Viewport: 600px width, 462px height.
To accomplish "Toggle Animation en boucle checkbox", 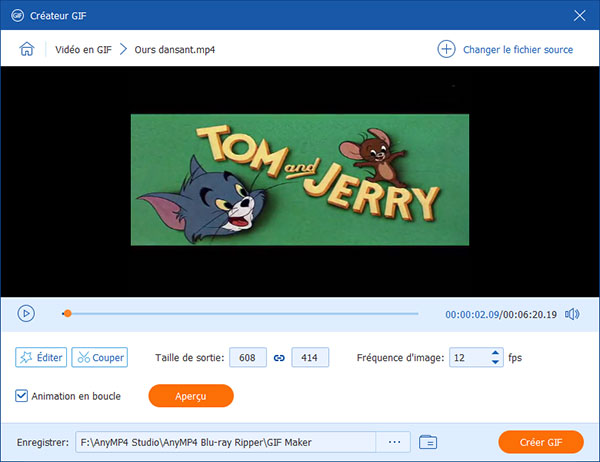I will pyautogui.click(x=21, y=396).
